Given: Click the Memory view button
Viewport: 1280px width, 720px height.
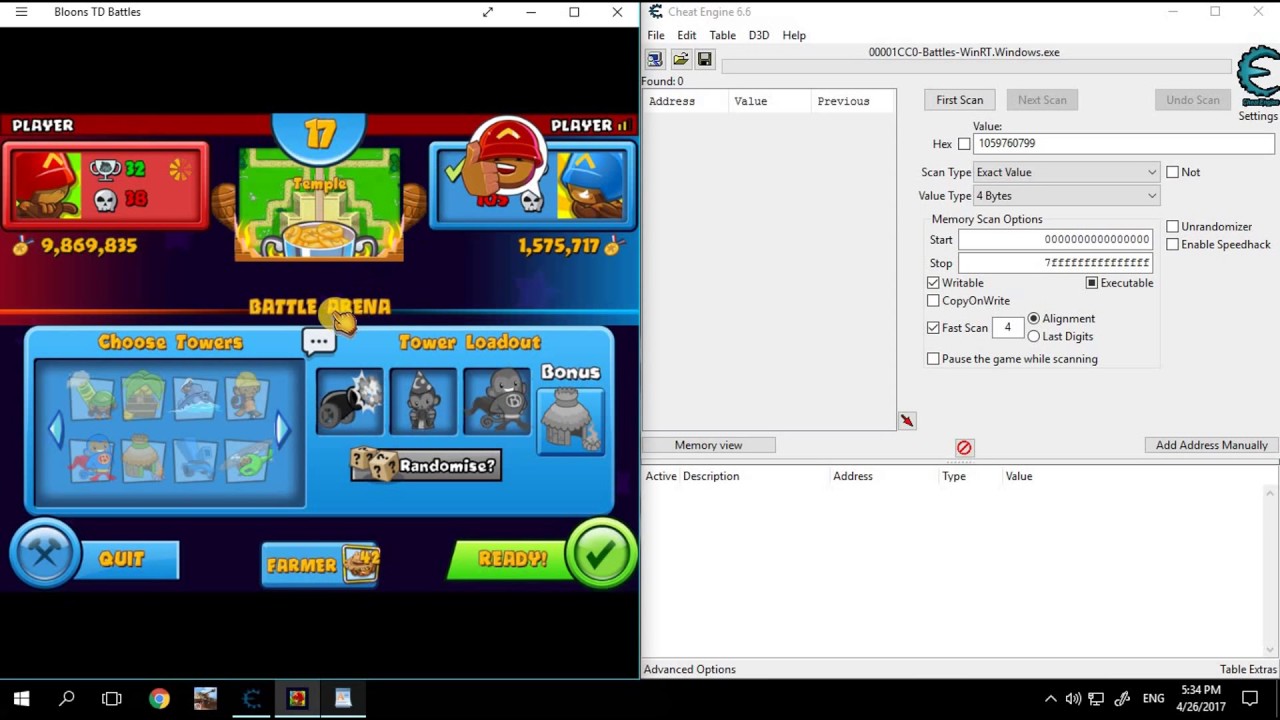Looking at the screenshot, I should point(708,445).
